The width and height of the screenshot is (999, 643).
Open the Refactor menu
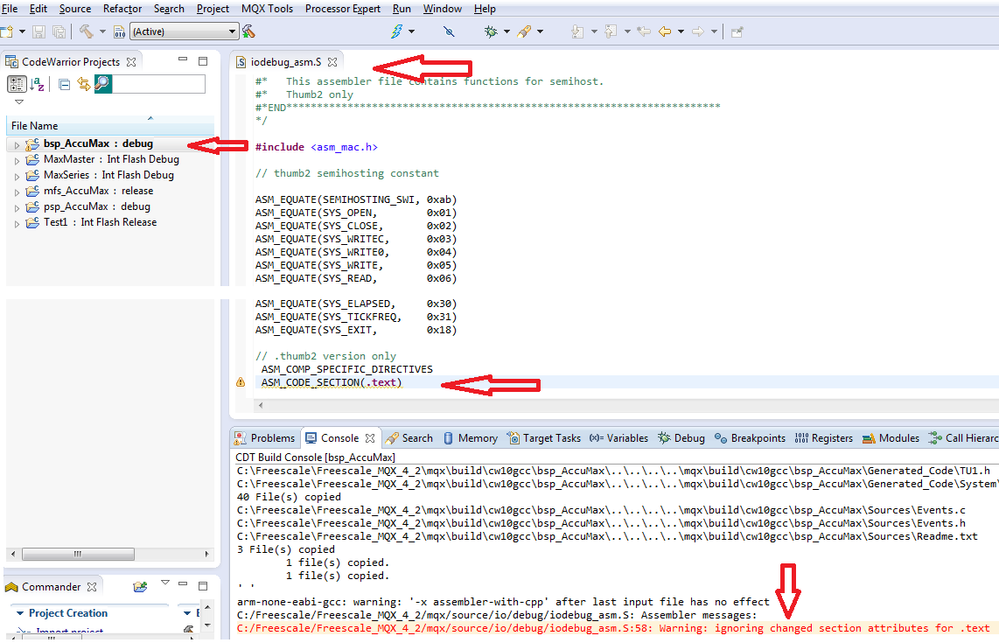[122, 9]
